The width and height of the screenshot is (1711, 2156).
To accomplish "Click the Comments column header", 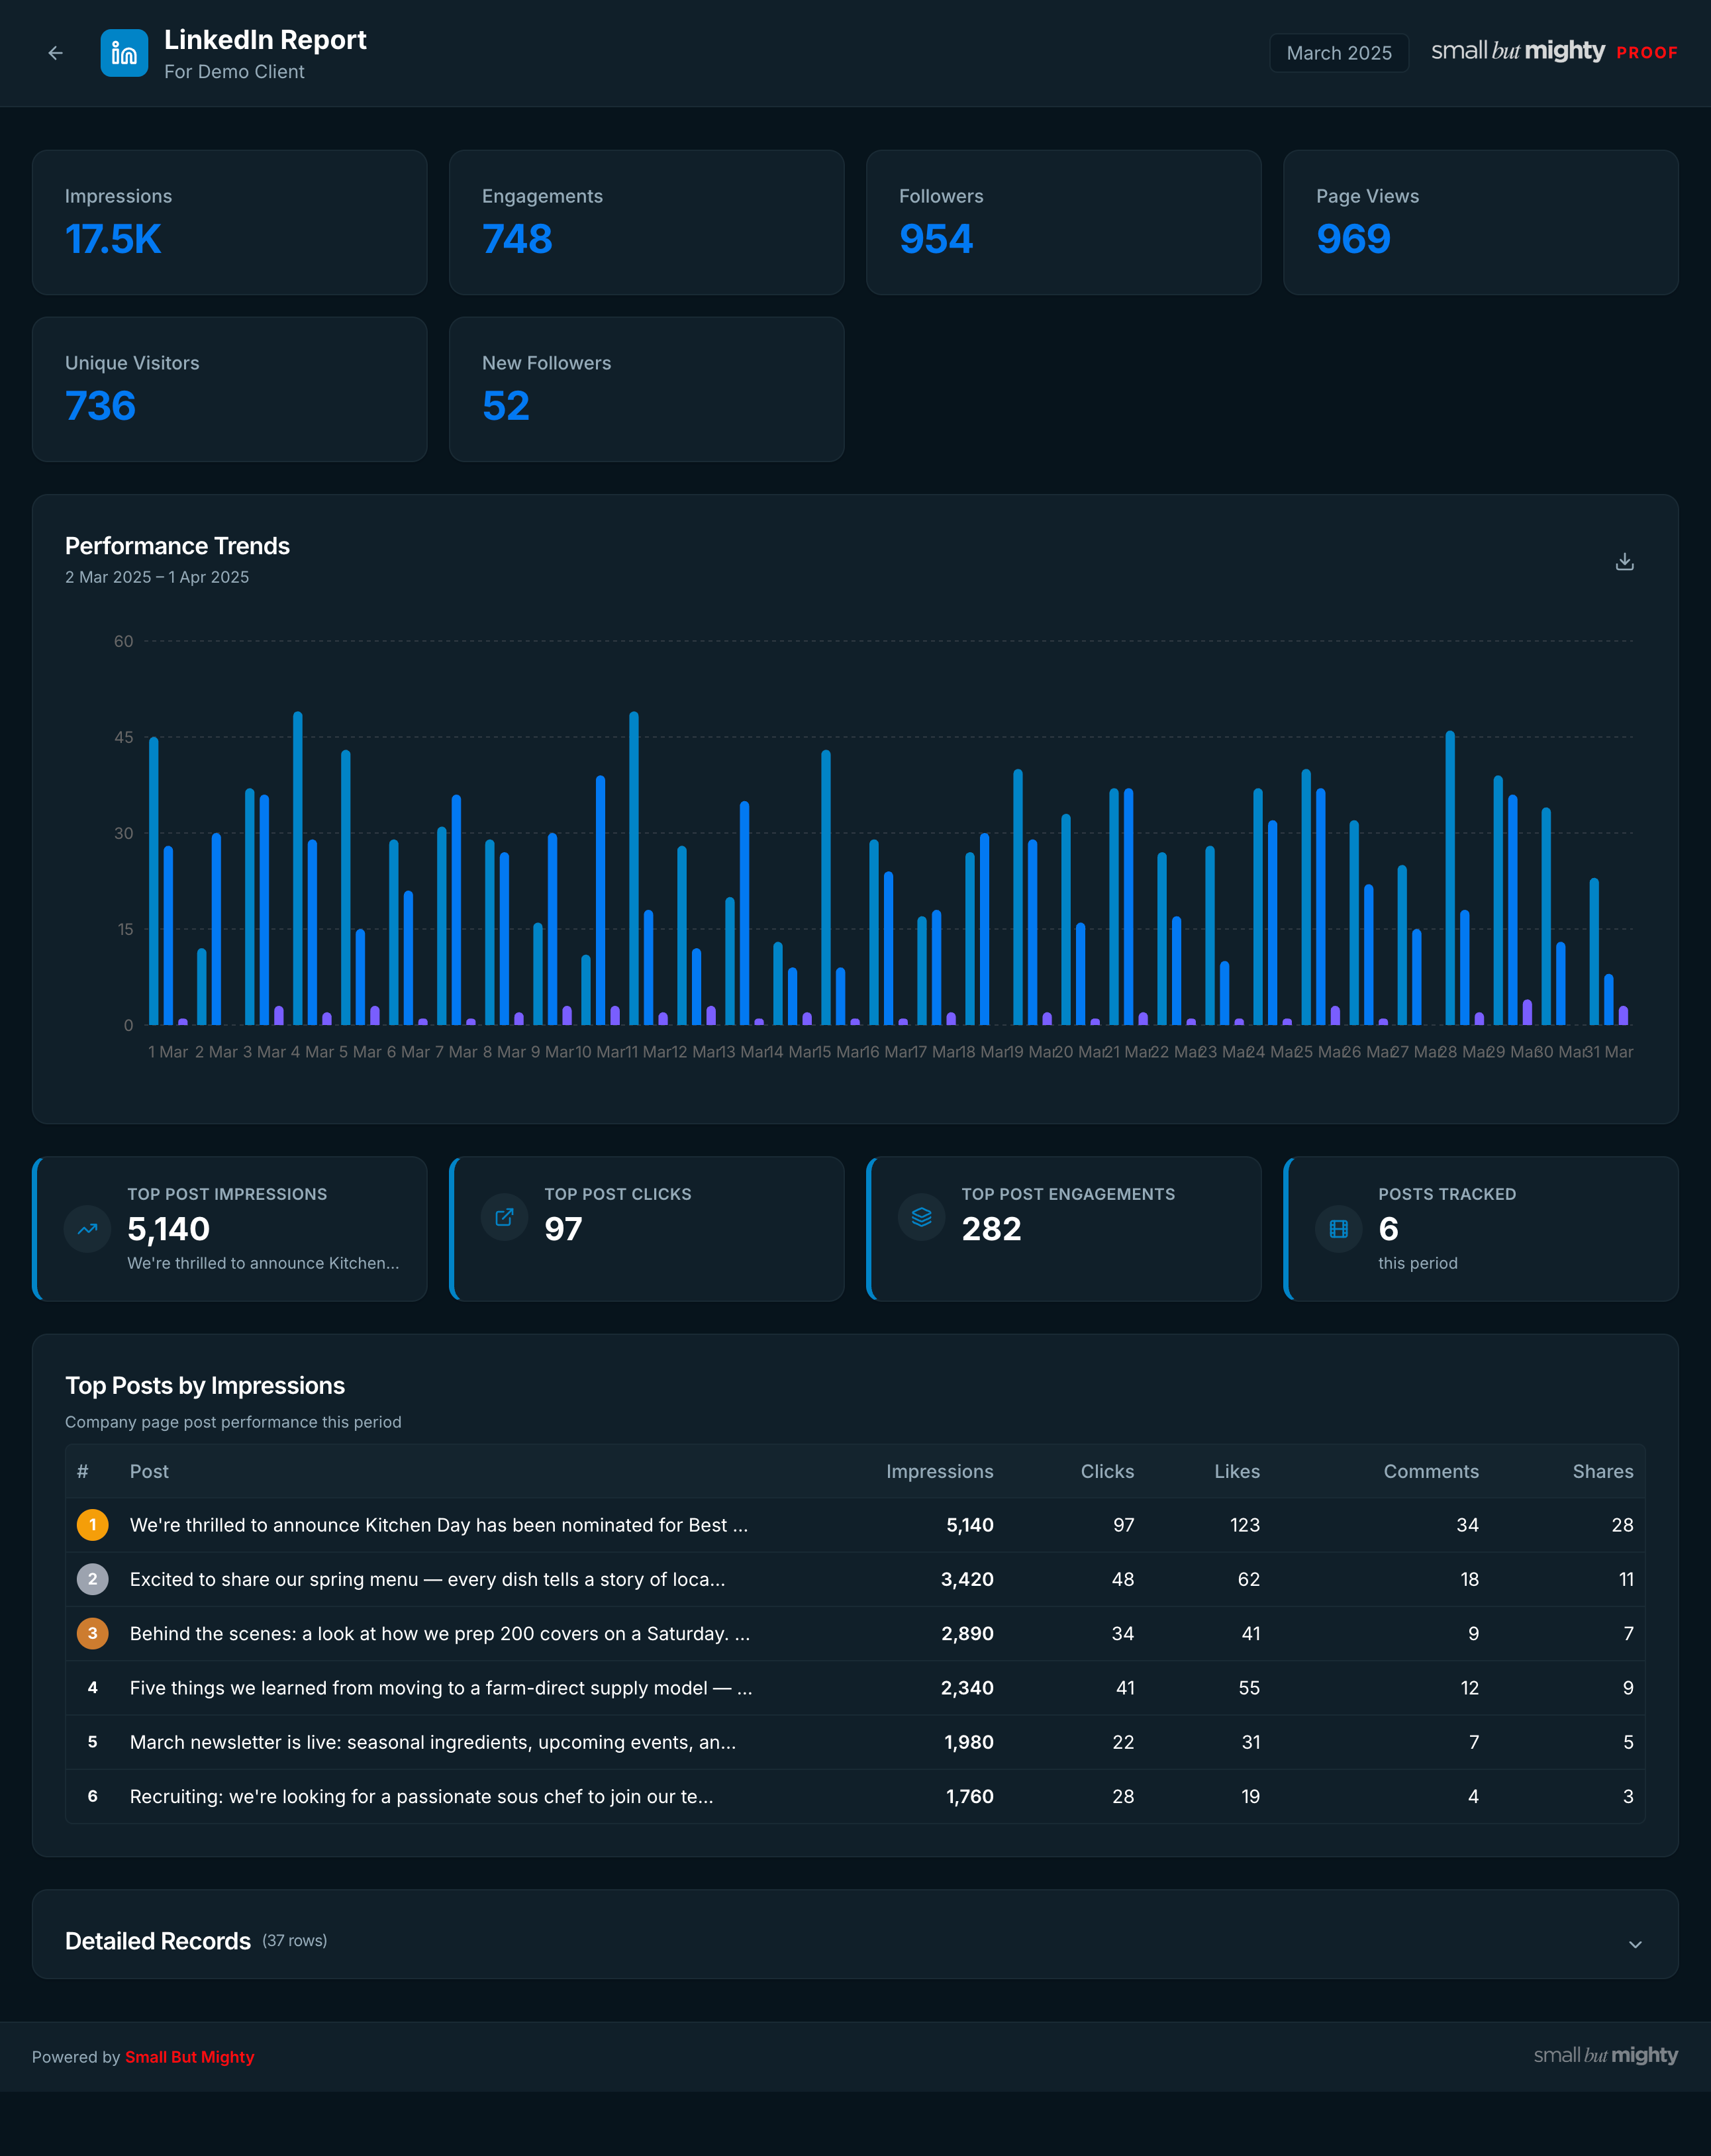I will [x=1431, y=1471].
